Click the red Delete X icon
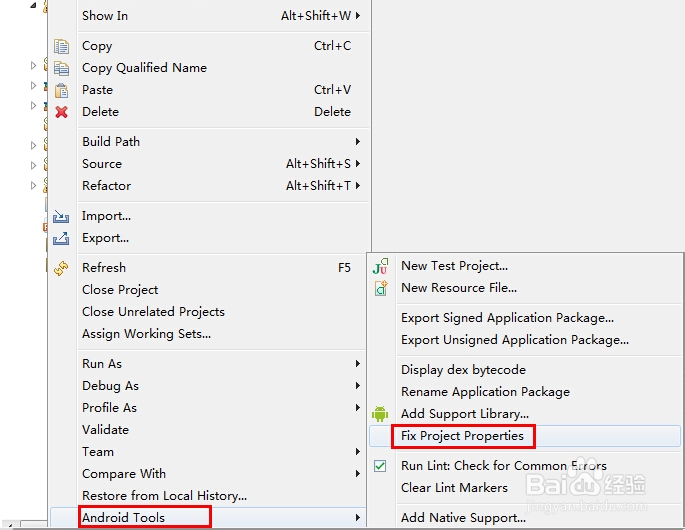685x530 pixels. [62, 112]
